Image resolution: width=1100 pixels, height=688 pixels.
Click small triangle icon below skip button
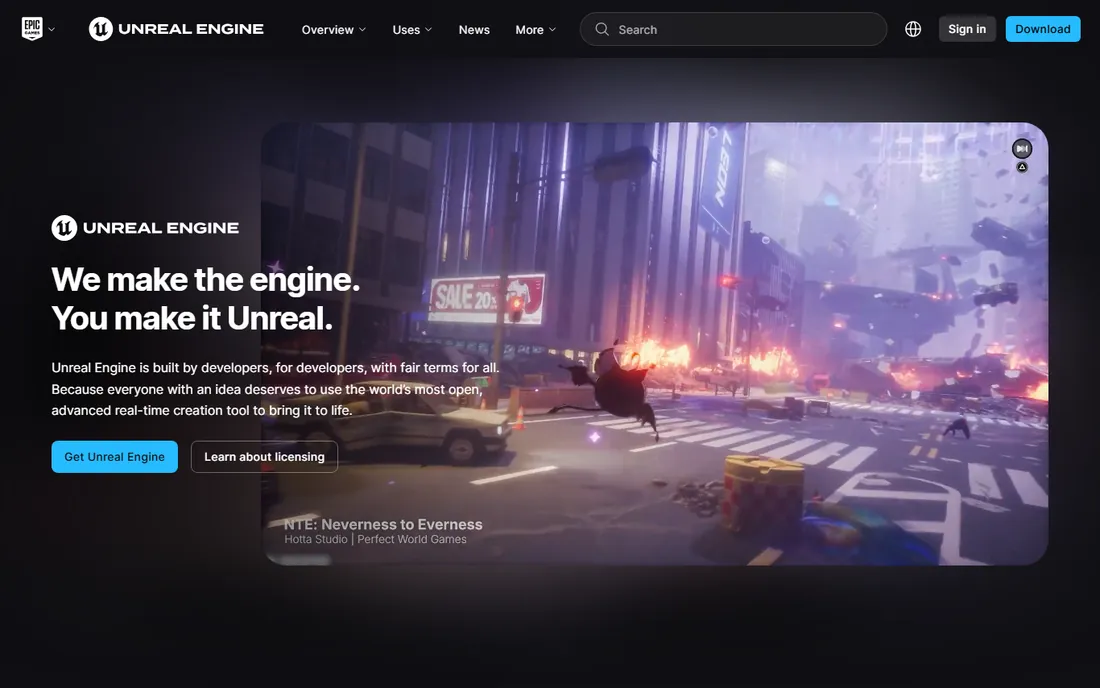[x=1022, y=167]
